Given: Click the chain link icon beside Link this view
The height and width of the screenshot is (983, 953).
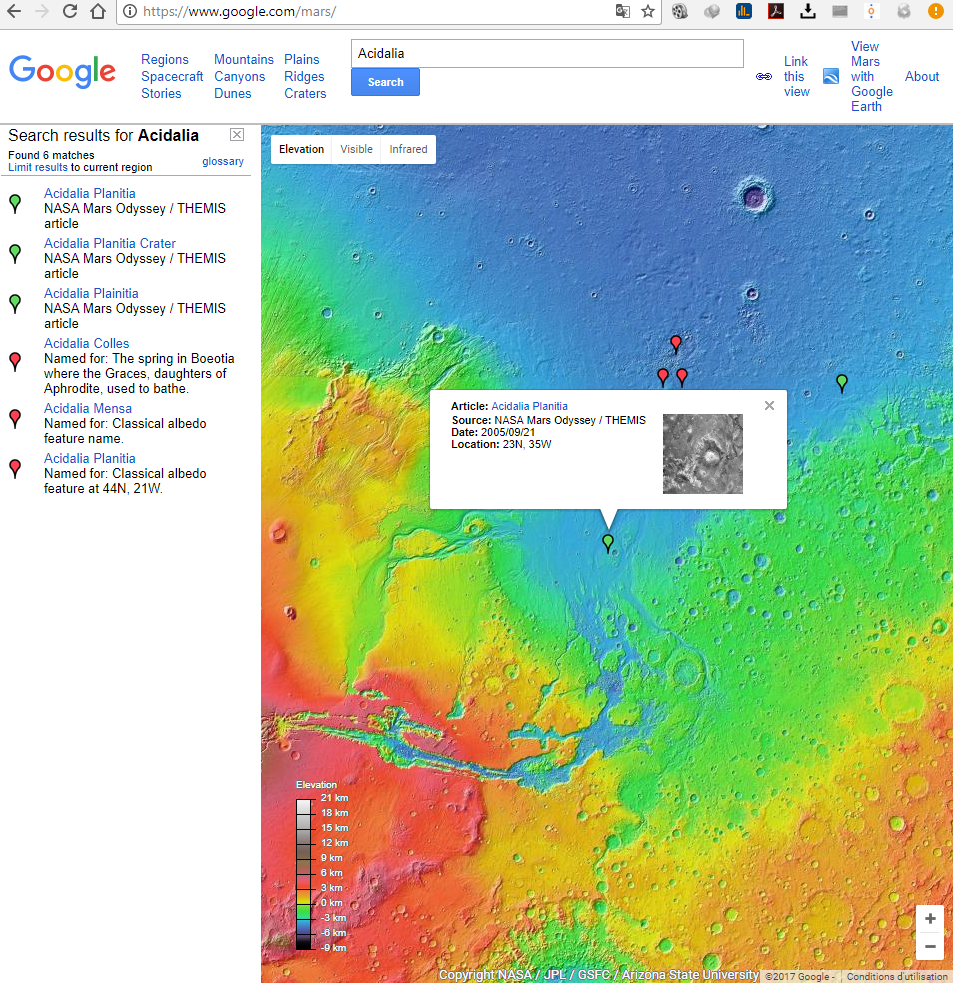Looking at the screenshot, I should [x=764, y=76].
